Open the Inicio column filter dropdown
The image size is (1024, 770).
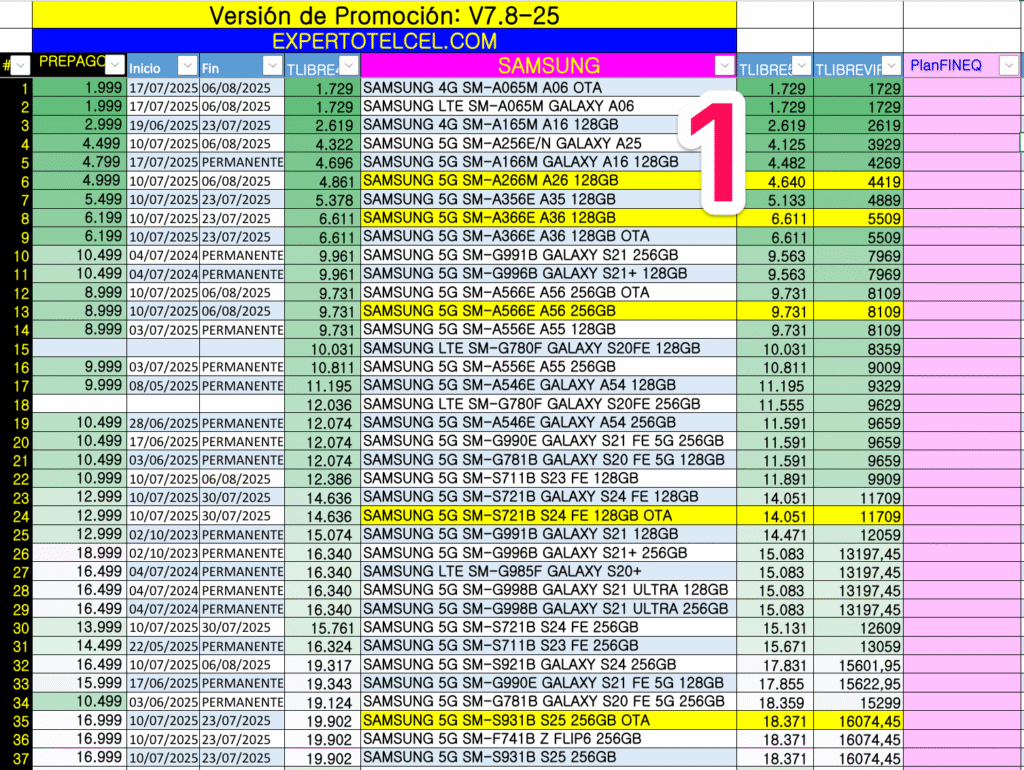[187, 66]
